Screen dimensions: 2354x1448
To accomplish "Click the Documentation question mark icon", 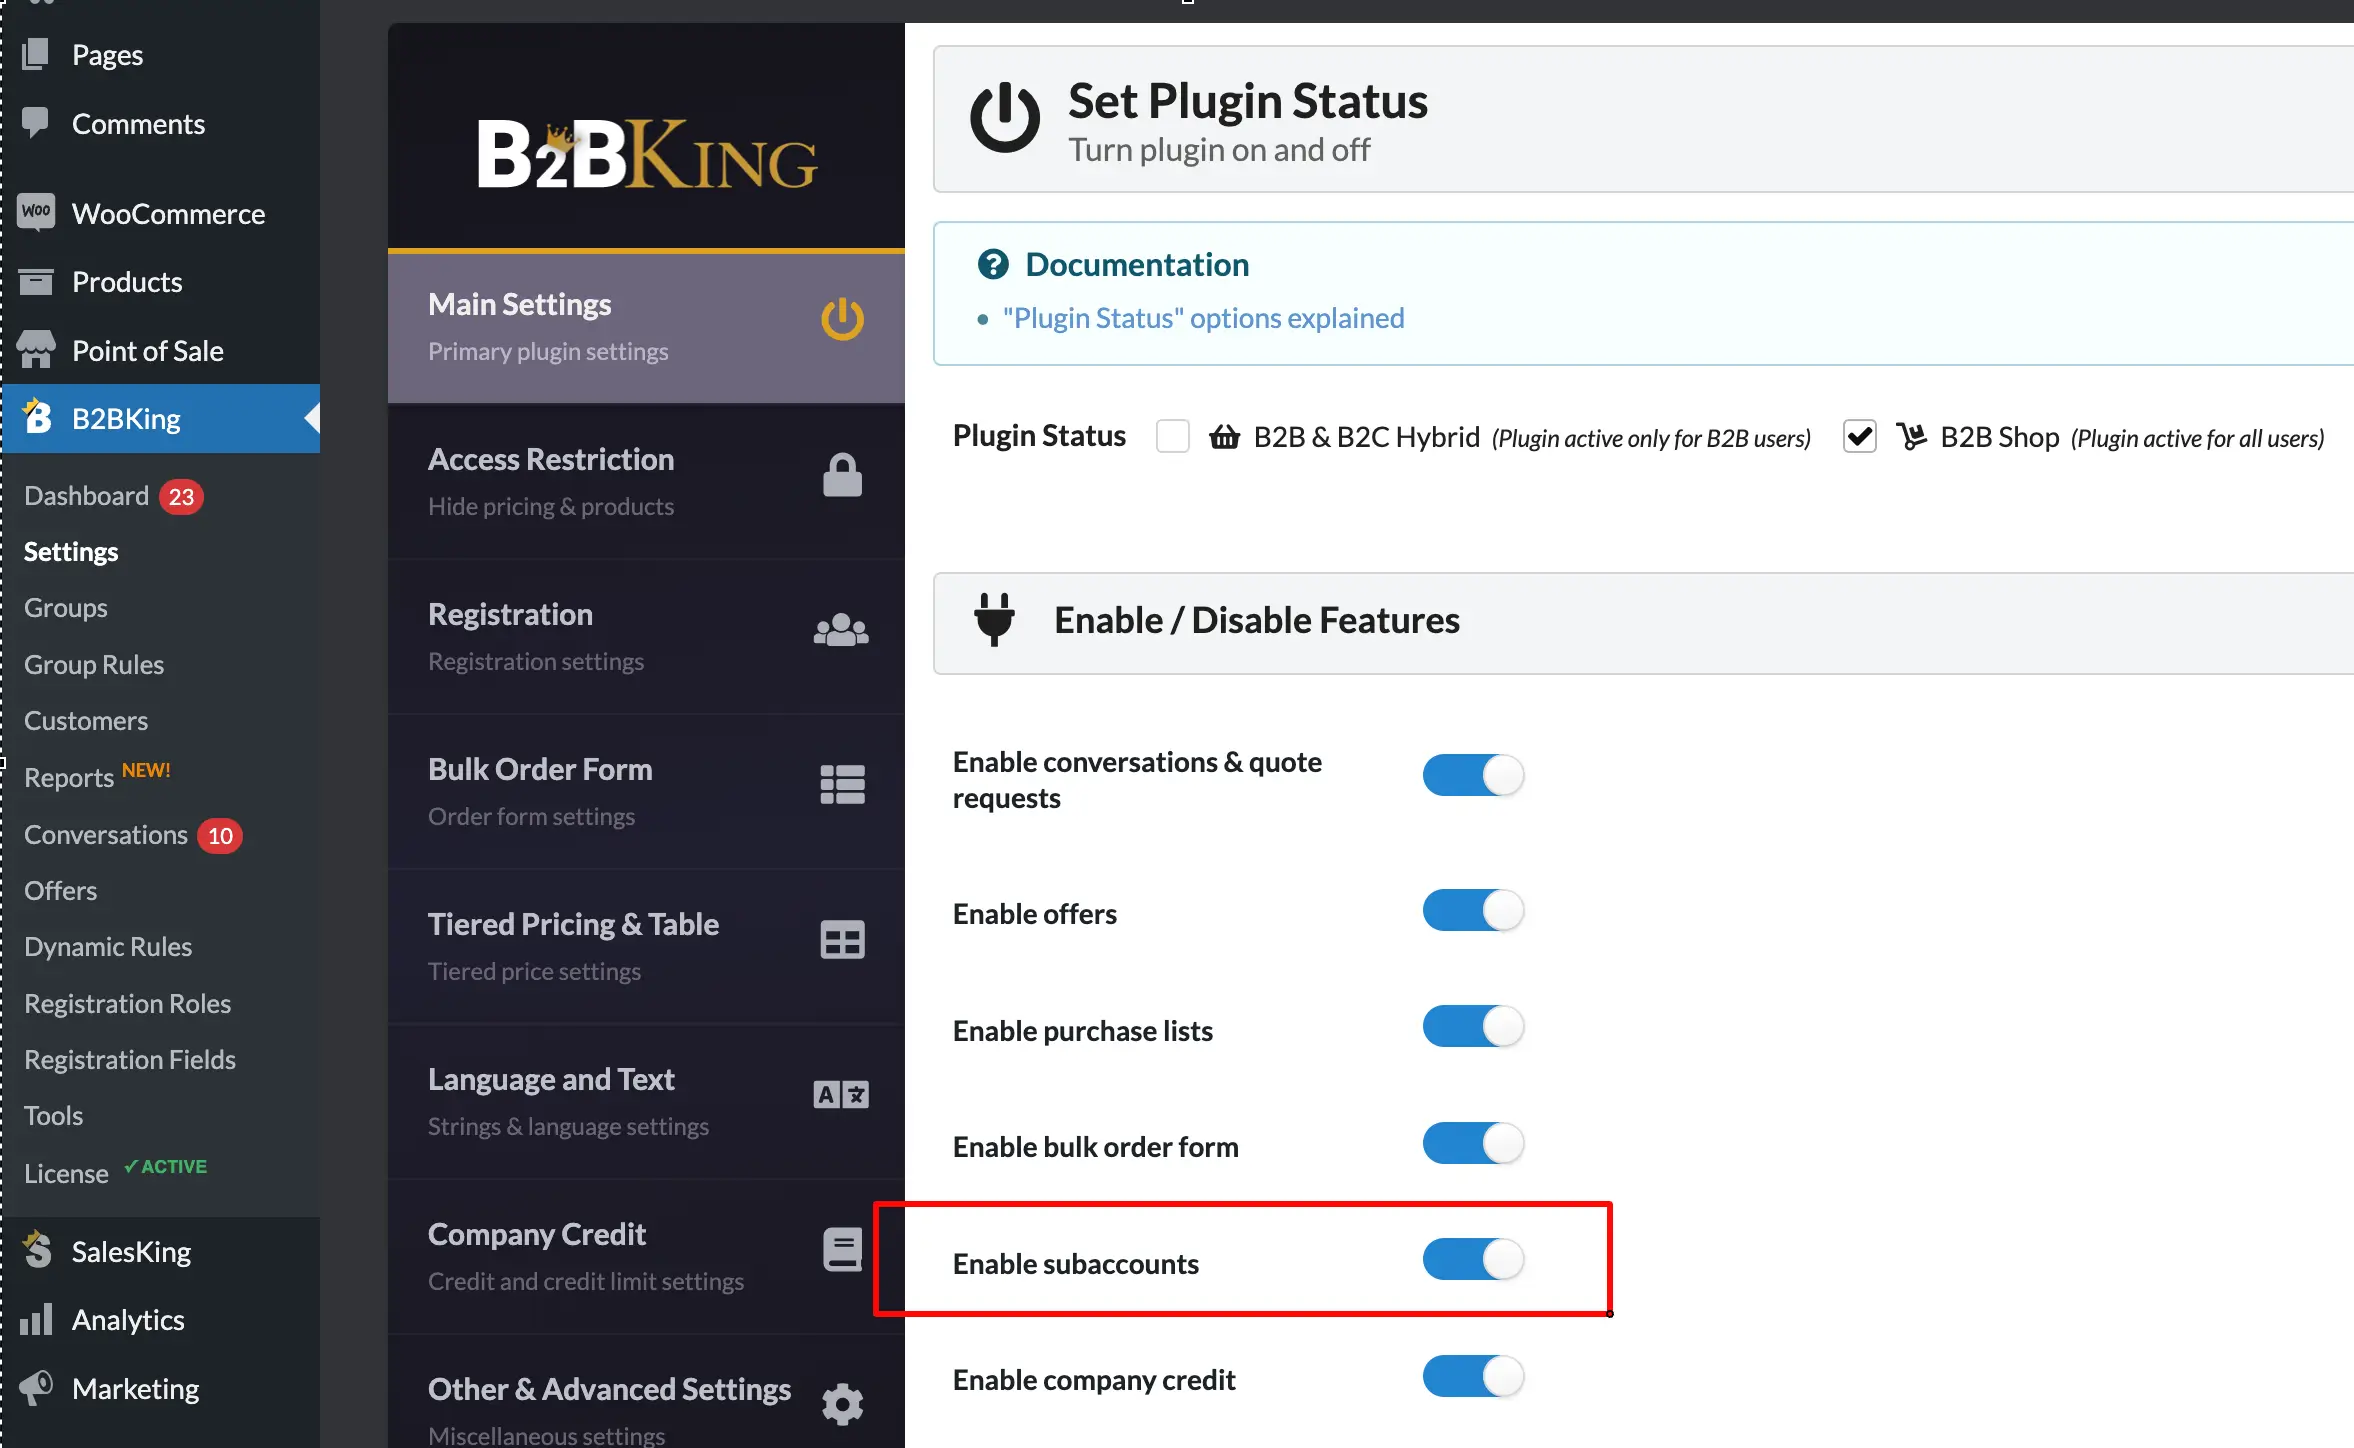I will click(x=993, y=264).
